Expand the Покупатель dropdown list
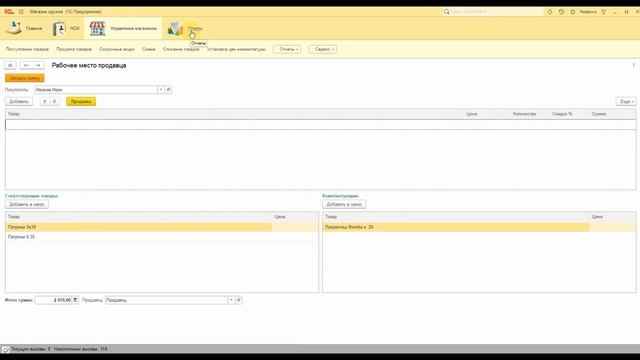This screenshot has height=360, width=640. [161, 89]
